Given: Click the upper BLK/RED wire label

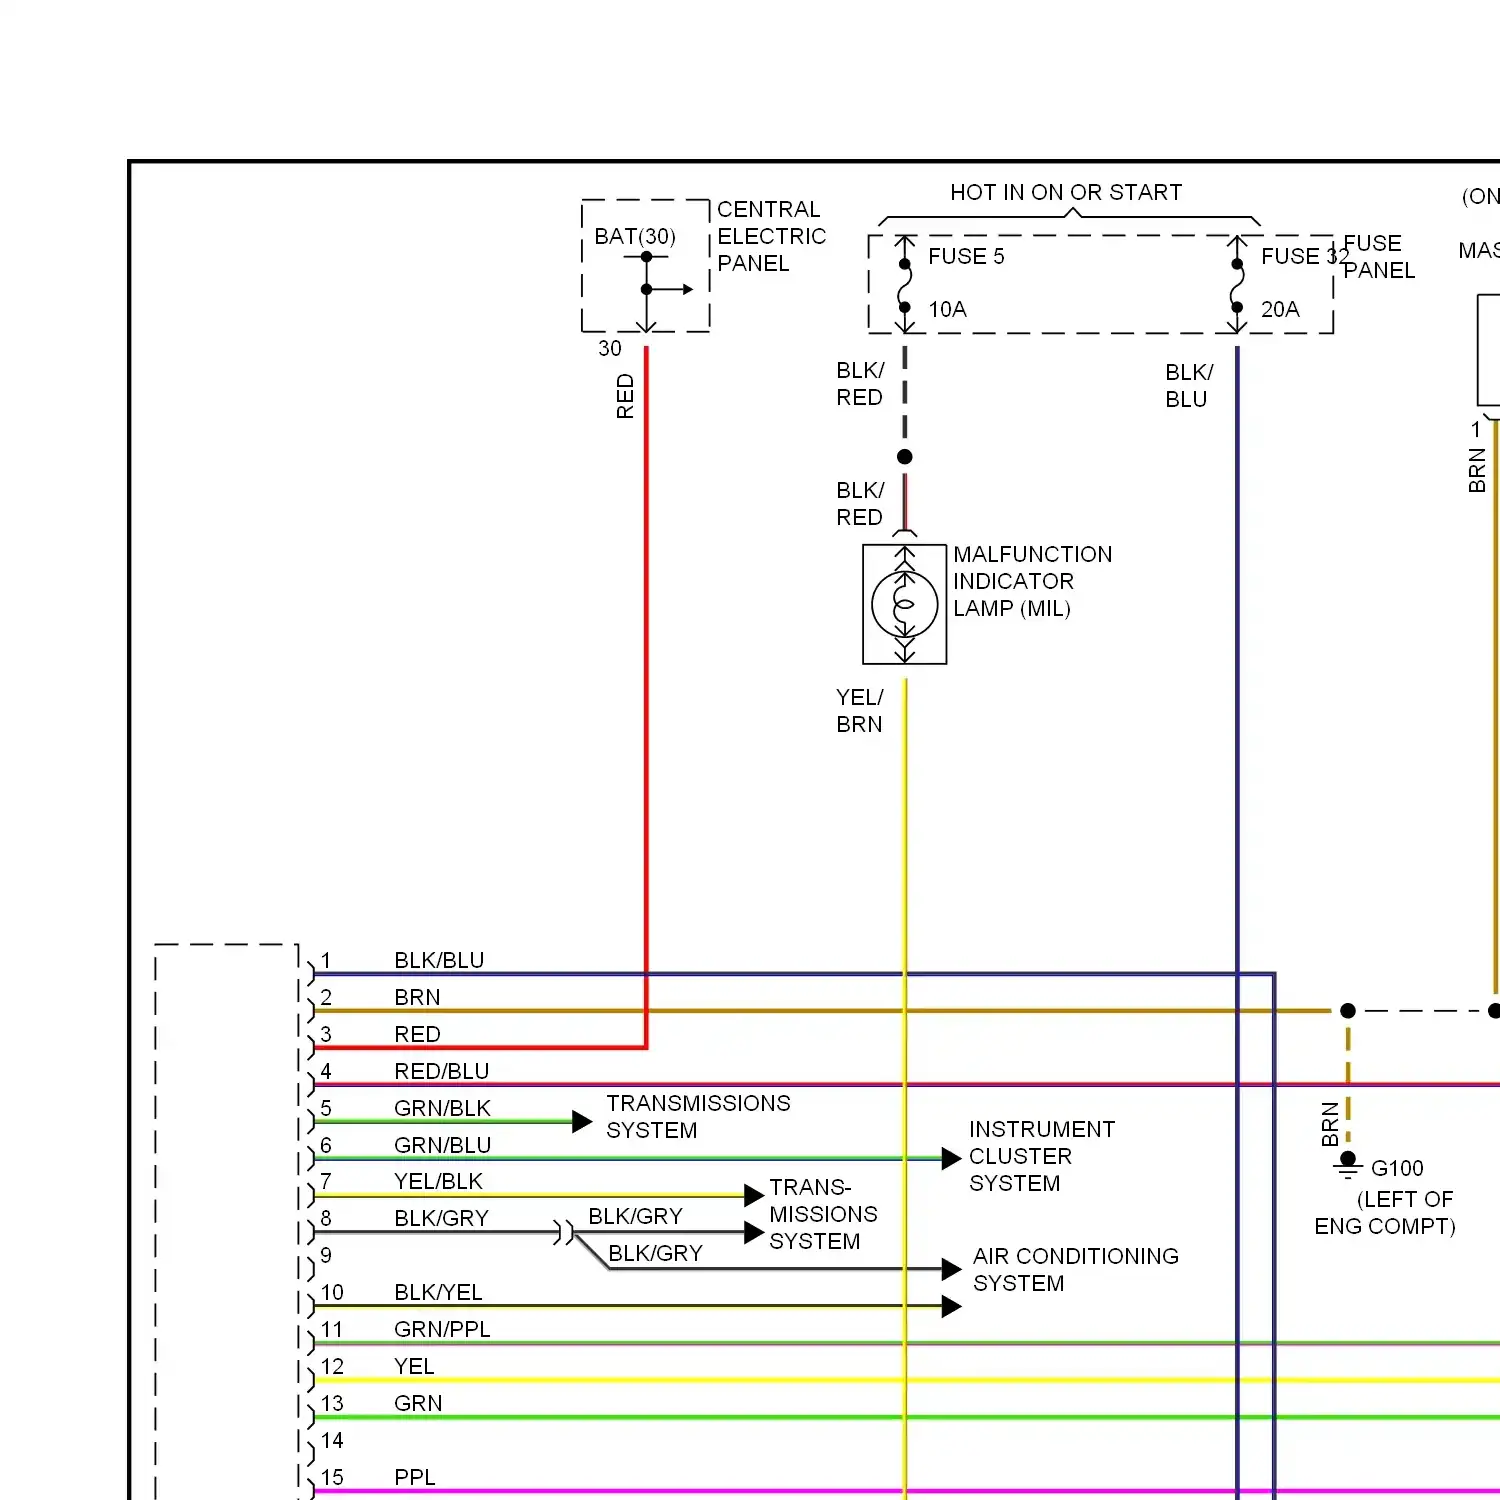Looking at the screenshot, I should point(860,384).
